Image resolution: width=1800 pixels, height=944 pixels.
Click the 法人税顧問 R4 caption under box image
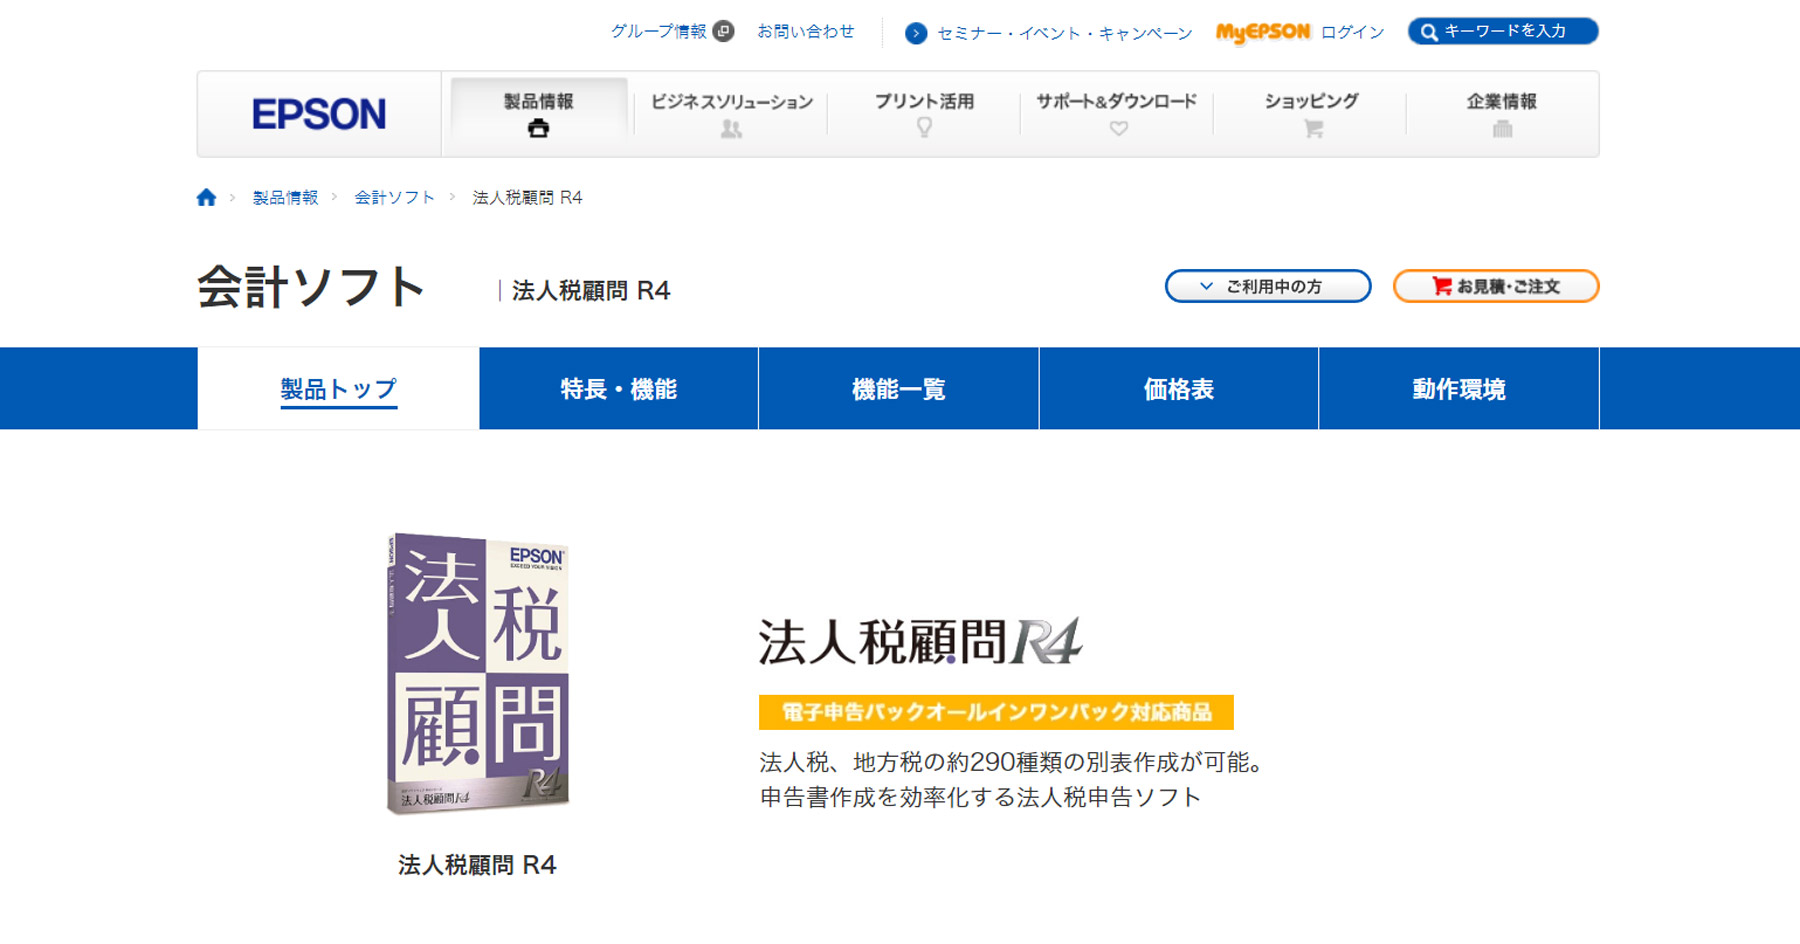tap(477, 865)
